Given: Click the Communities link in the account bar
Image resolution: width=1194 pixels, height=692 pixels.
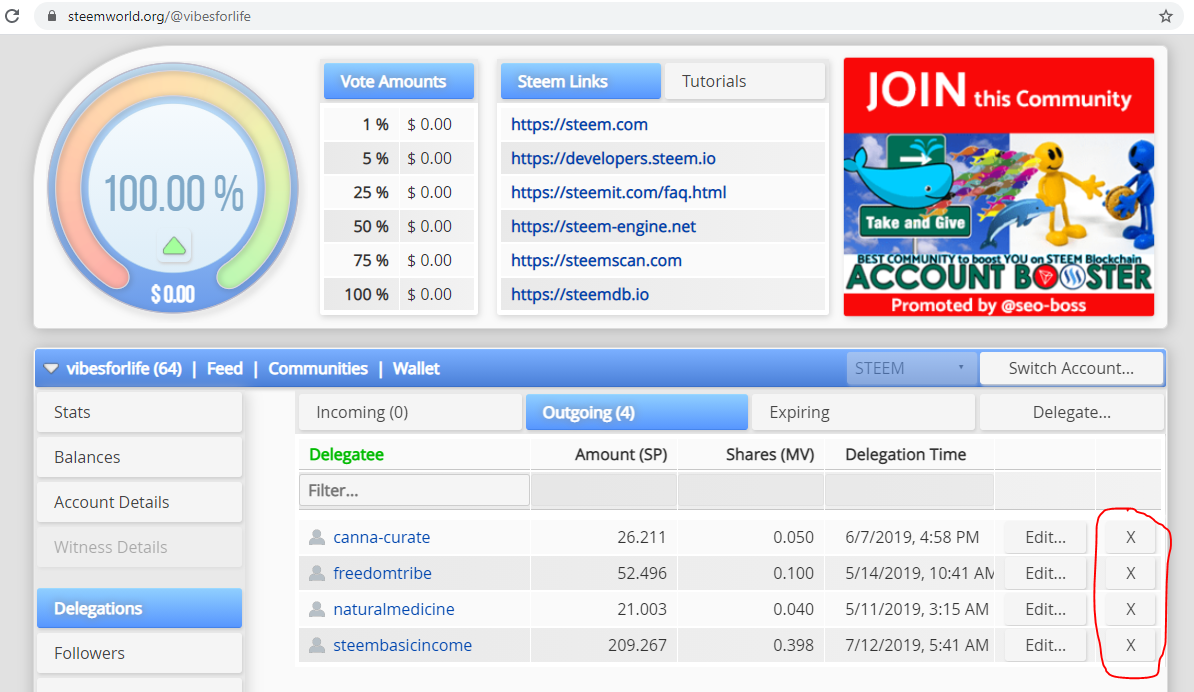Looking at the screenshot, I should 318,368.
